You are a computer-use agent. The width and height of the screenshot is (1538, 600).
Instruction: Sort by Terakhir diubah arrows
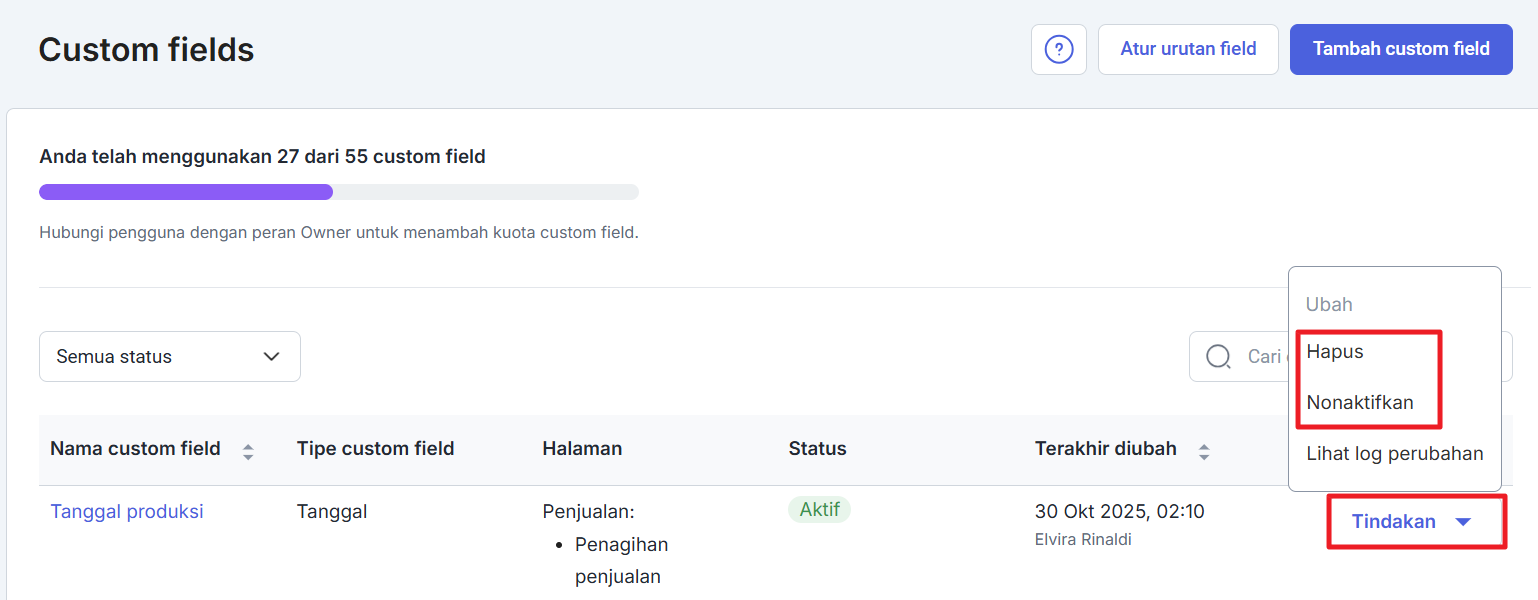point(1204,452)
